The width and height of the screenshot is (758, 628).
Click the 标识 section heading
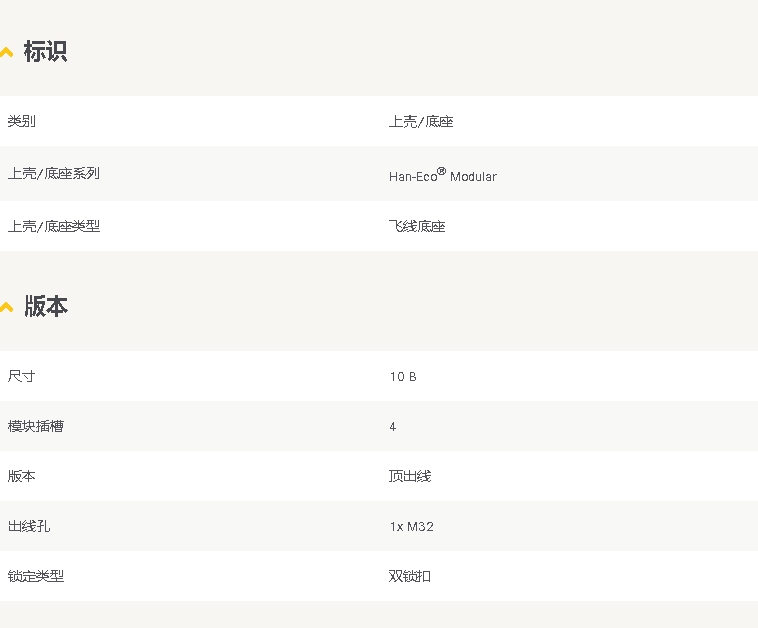[45, 52]
